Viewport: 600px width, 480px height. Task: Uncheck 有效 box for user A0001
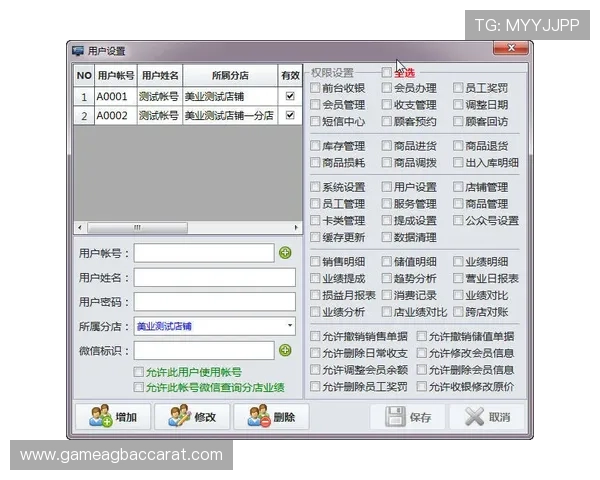[x=290, y=96]
